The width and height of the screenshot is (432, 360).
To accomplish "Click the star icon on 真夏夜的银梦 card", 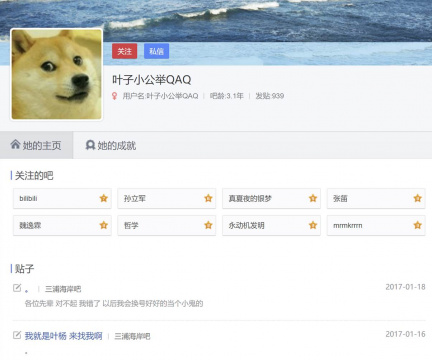I will tap(313, 198).
